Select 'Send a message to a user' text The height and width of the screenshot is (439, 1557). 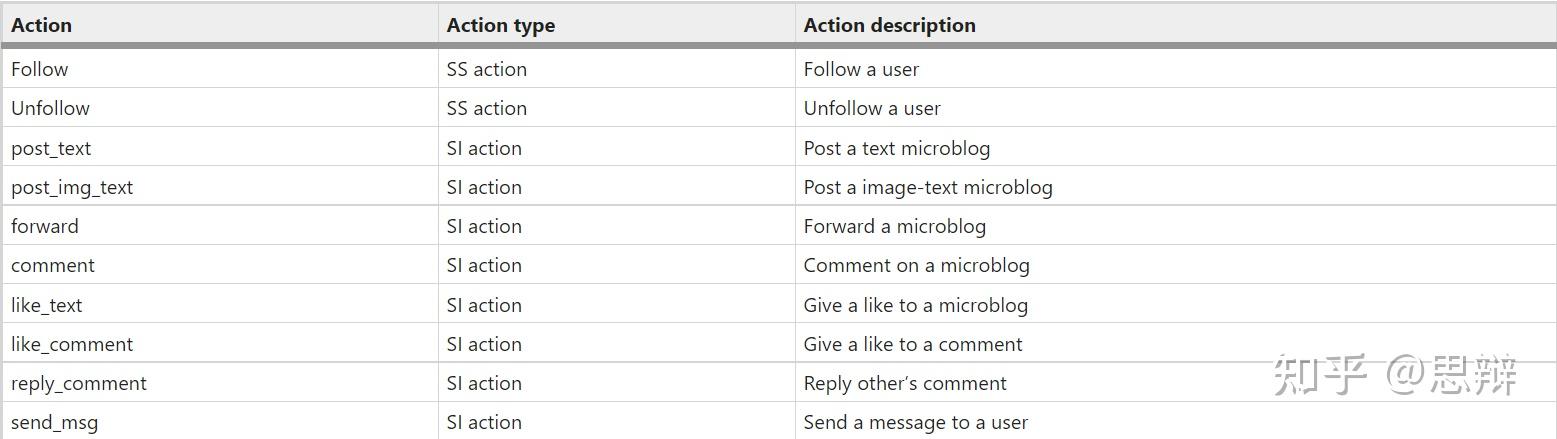click(x=916, y=422)
